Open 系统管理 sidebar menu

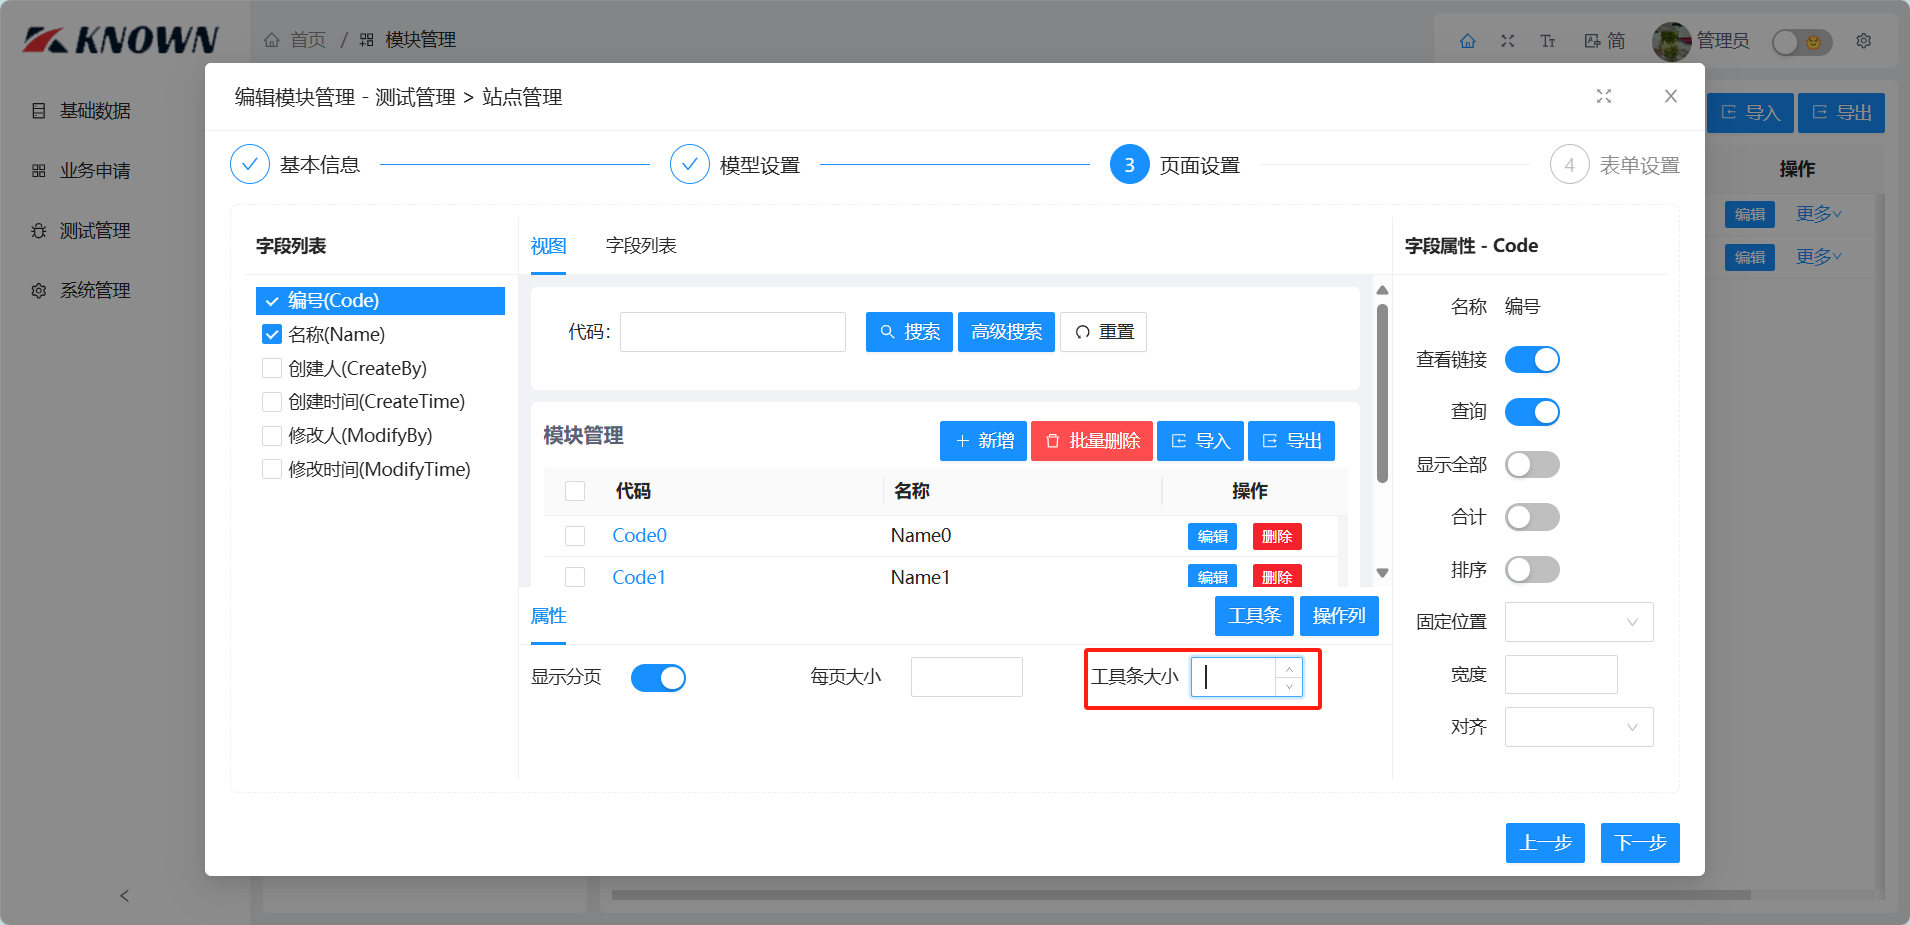pos(95,291)
